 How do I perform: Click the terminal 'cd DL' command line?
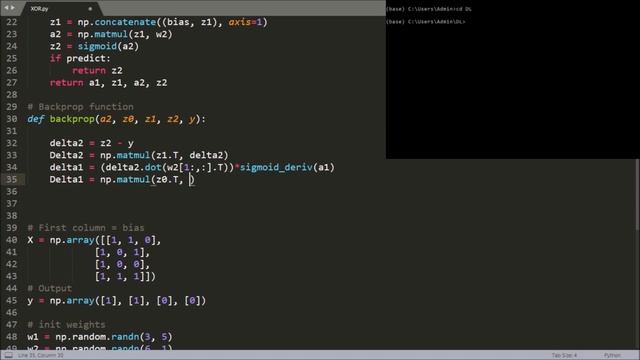429,9
